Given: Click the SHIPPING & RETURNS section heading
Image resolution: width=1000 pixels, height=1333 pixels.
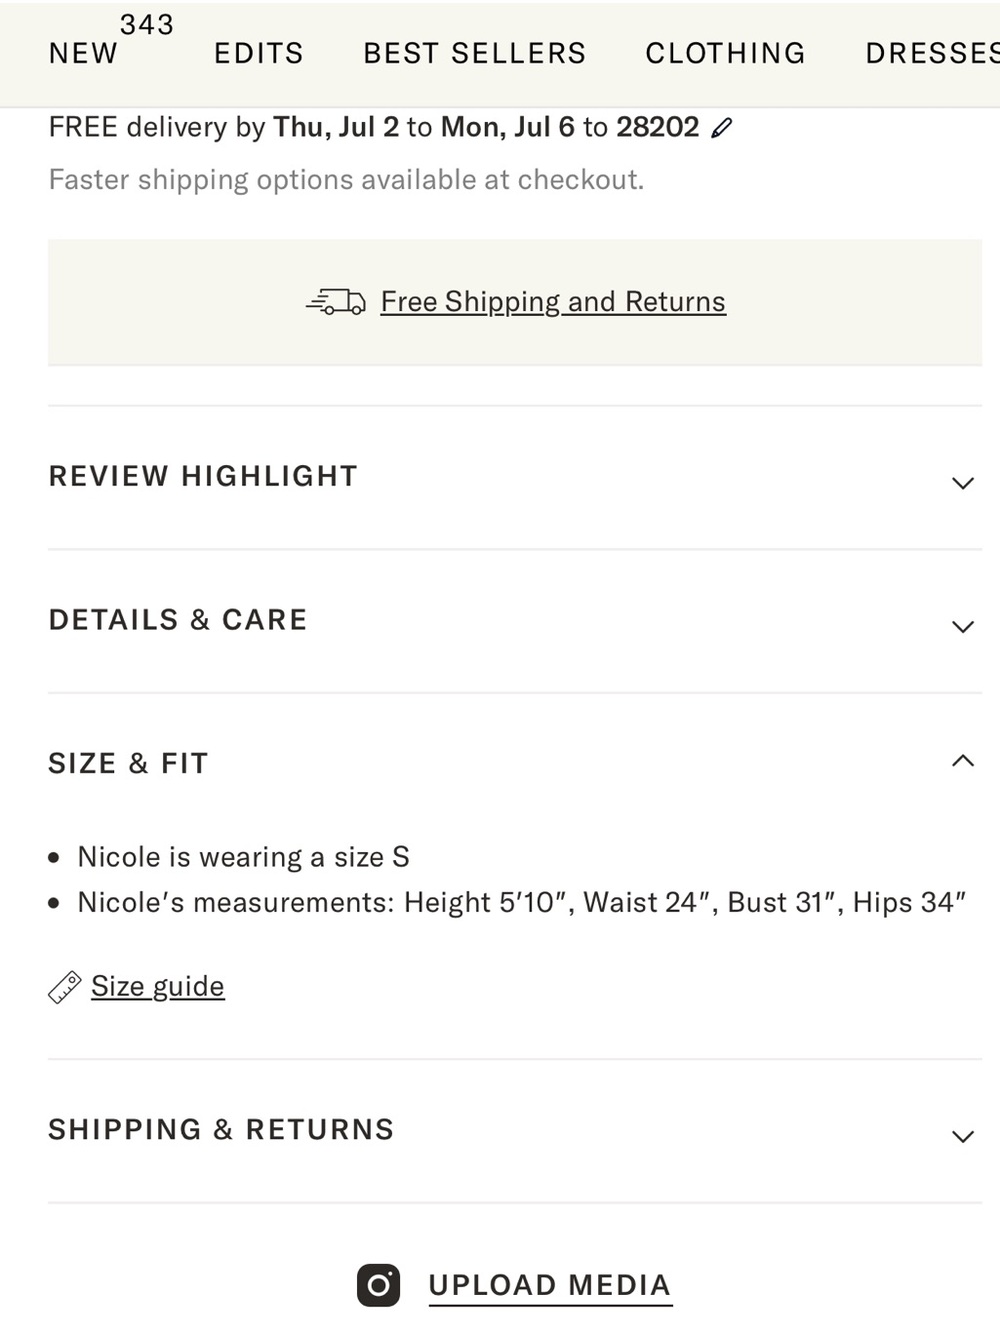Looking at the screenshot, I should pos(221,1129).
